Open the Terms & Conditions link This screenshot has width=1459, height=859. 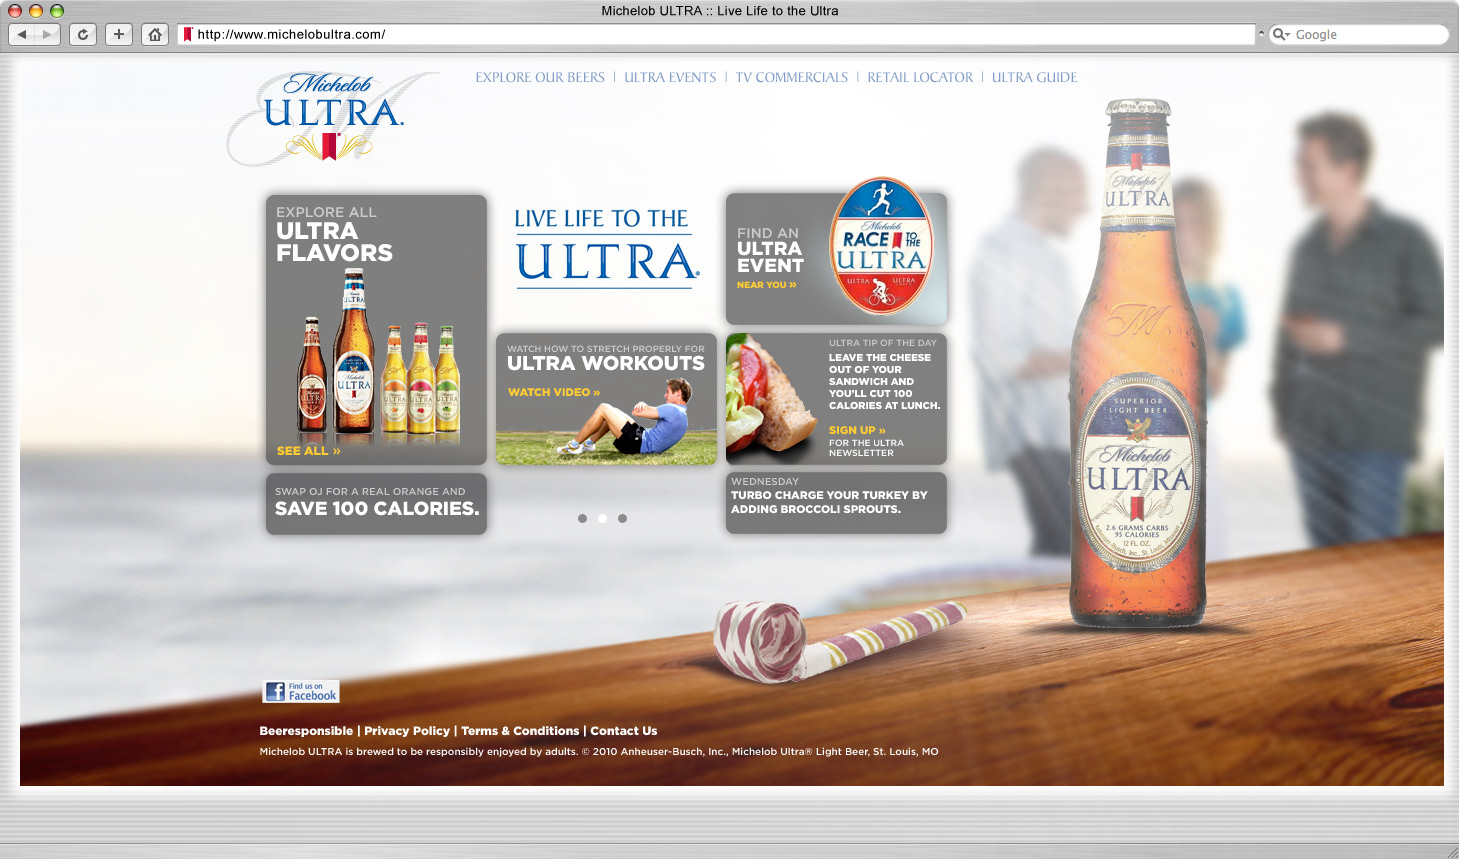pos(520,731)
